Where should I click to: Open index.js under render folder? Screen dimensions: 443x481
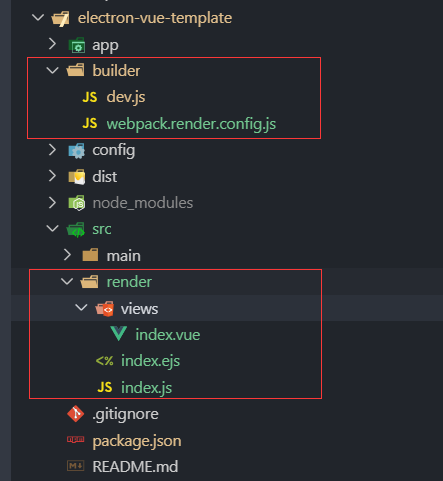coord(146,387)
